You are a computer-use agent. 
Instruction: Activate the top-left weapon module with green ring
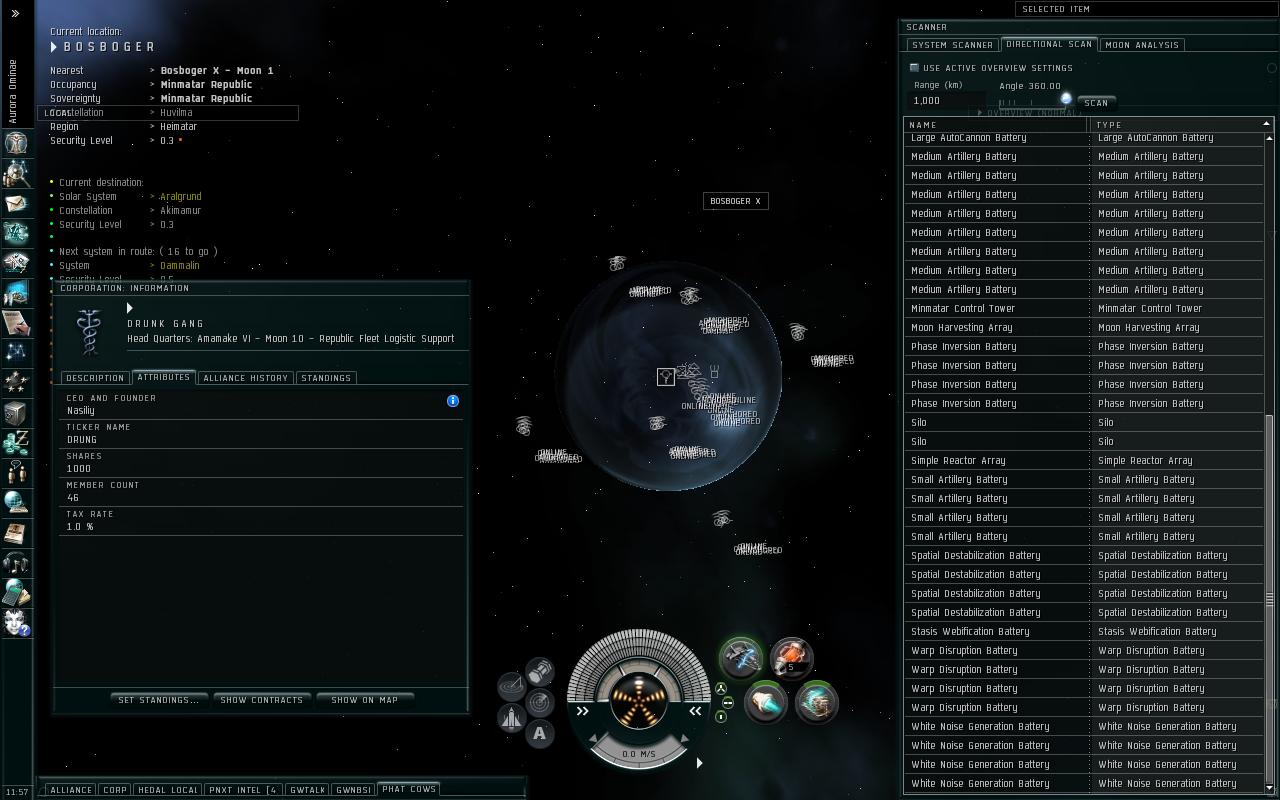(x=741, y=657)
